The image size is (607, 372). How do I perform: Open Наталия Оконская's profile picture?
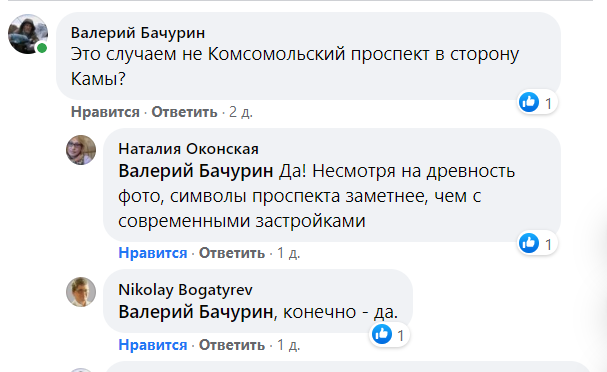81,150
